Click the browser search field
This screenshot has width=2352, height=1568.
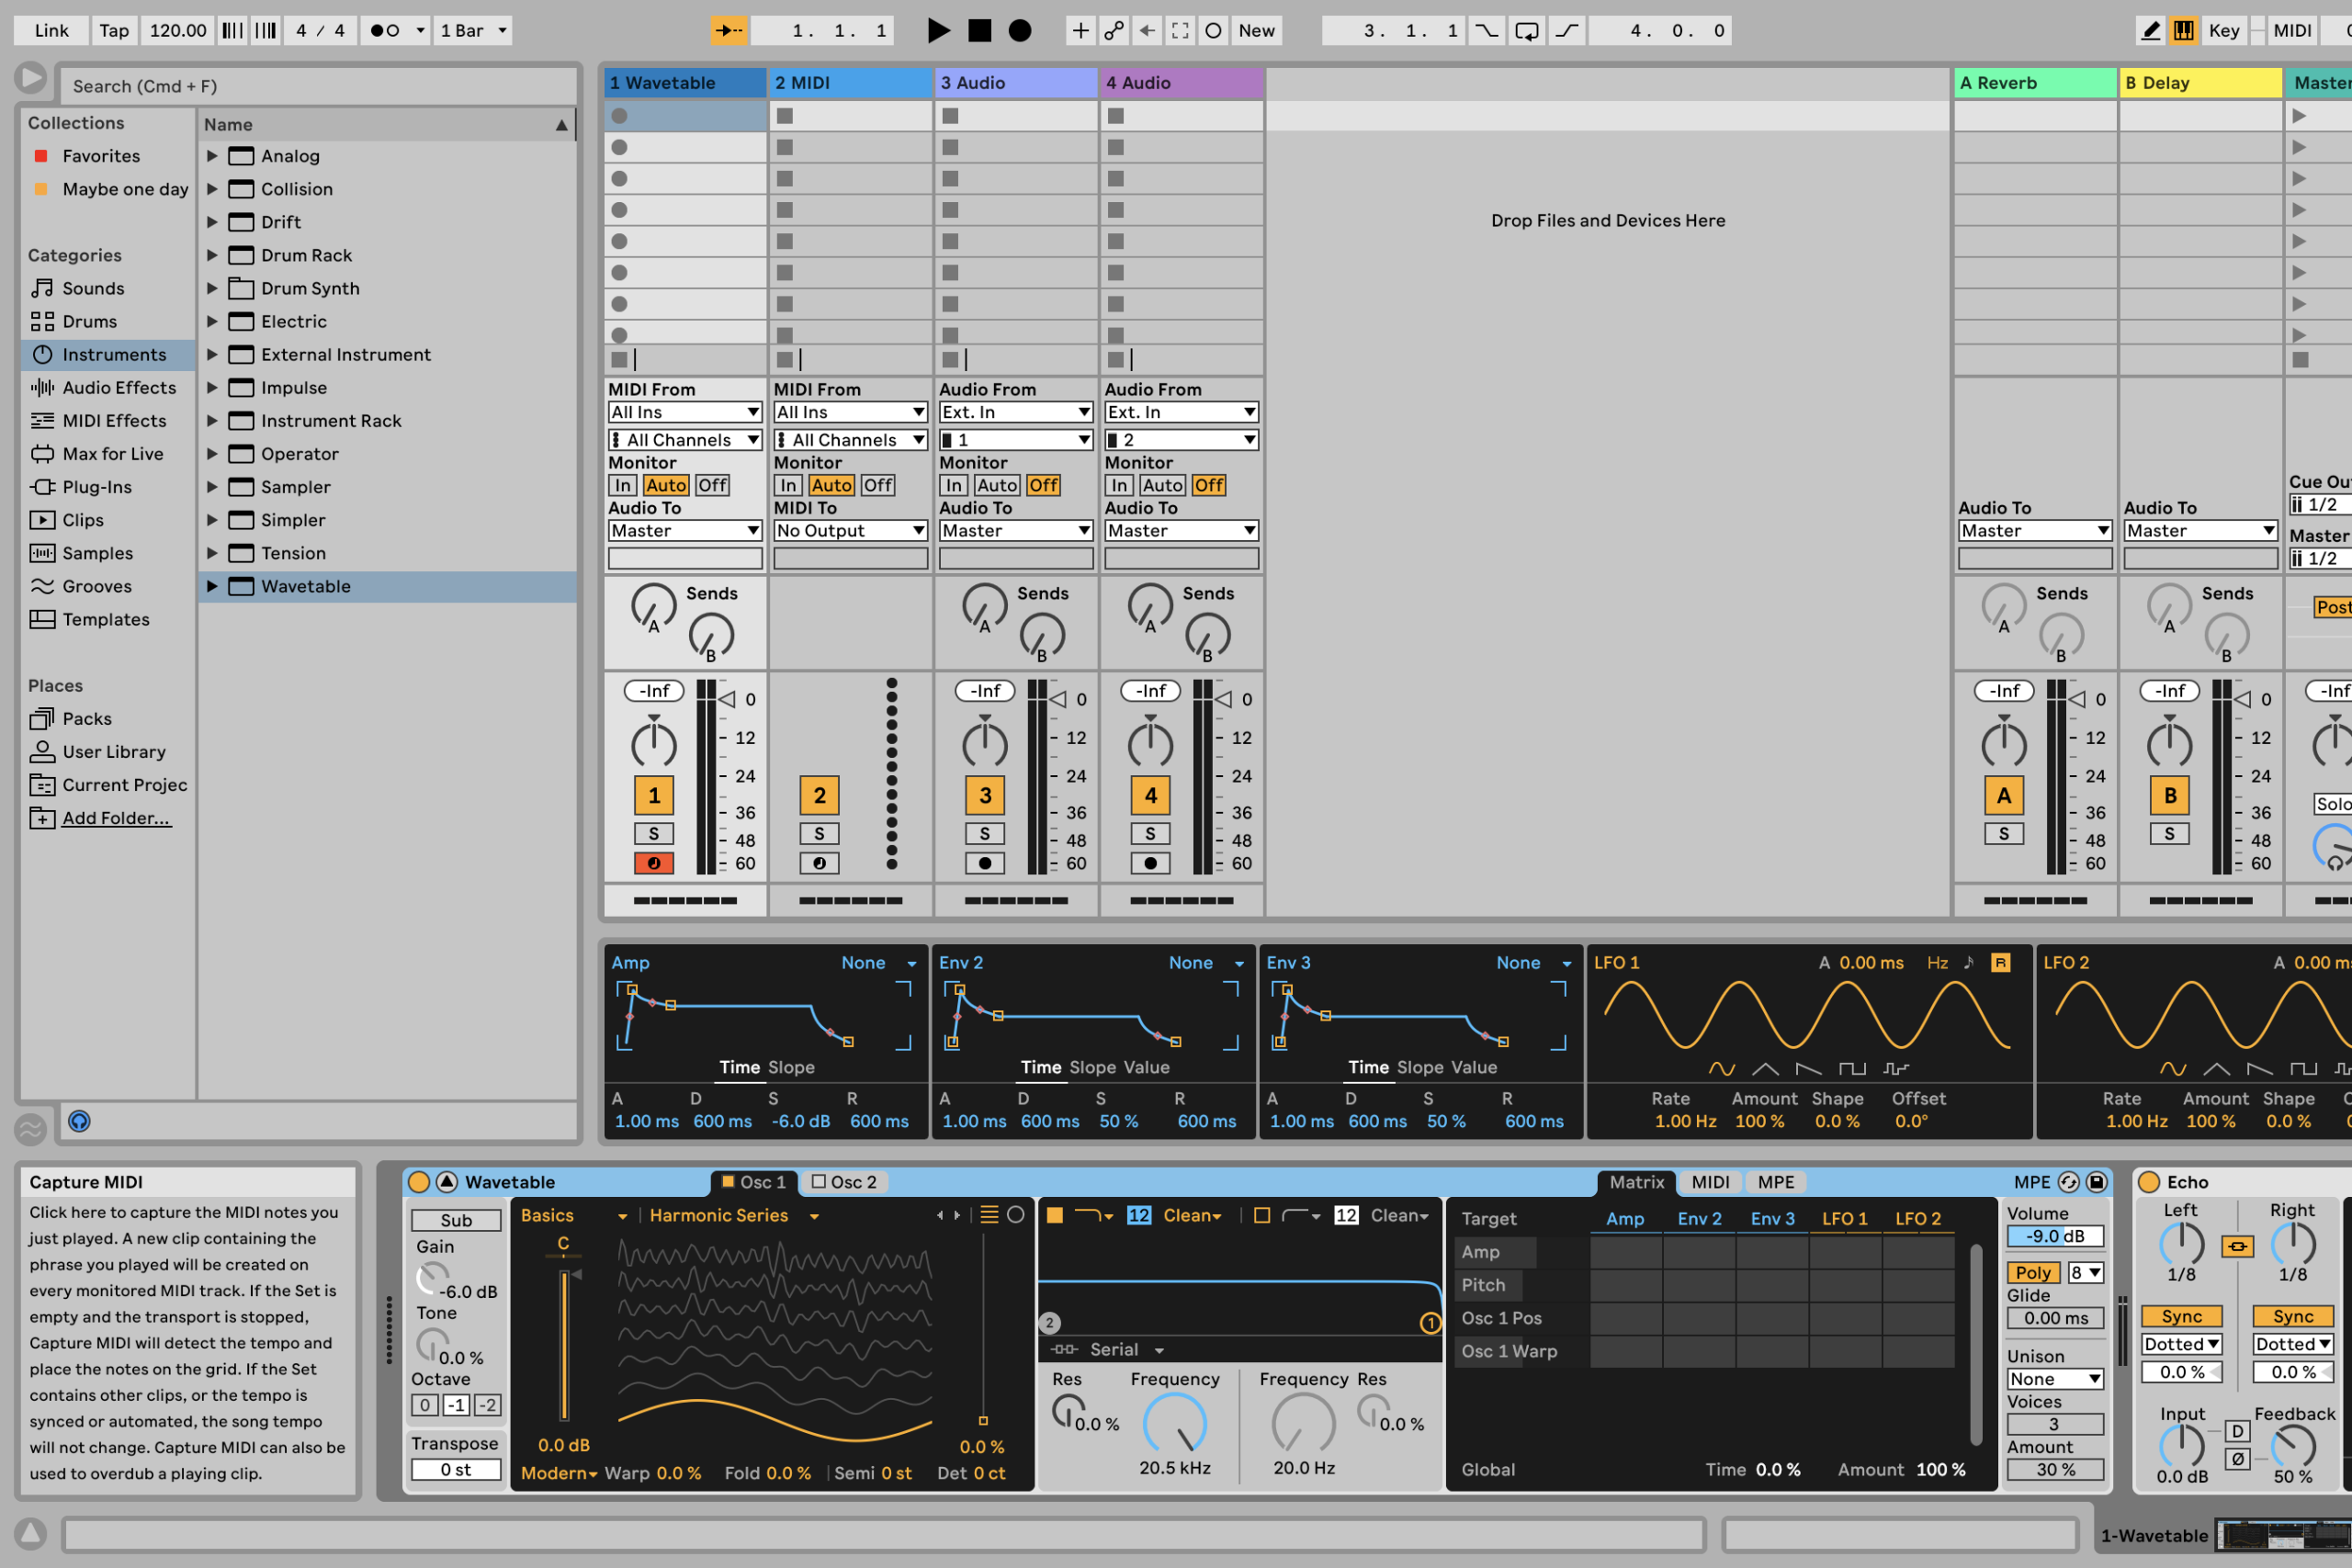click(x=318, y=86)
